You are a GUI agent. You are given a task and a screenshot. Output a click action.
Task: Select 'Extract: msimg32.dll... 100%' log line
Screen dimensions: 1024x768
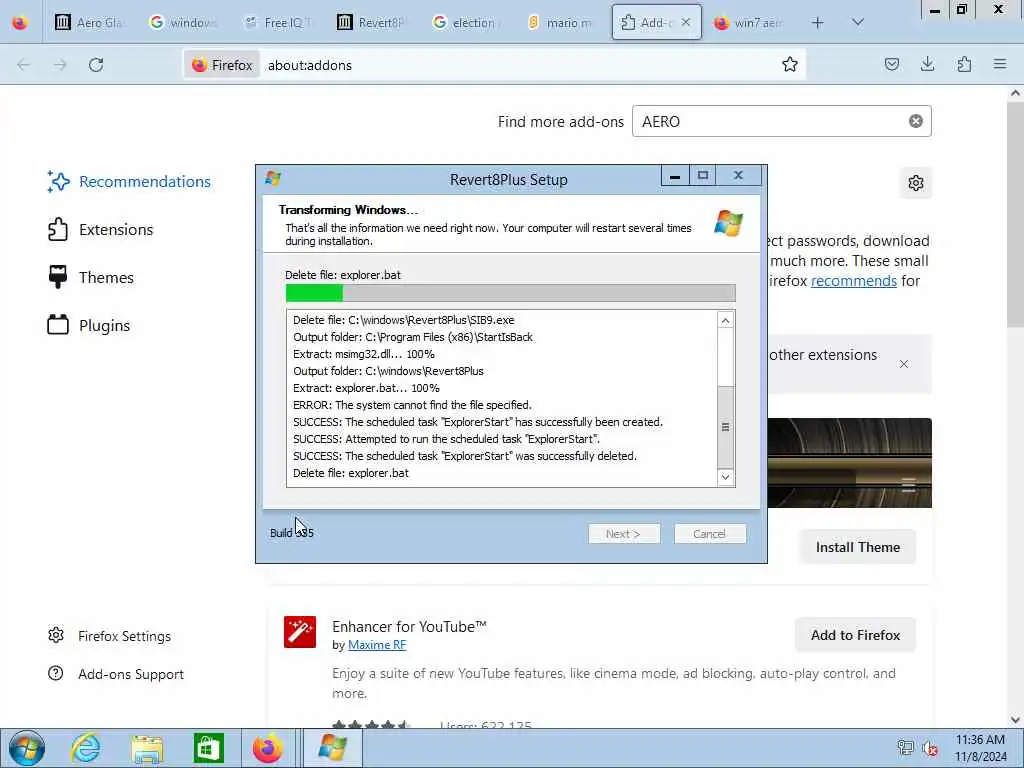click(x=364, y=354)
